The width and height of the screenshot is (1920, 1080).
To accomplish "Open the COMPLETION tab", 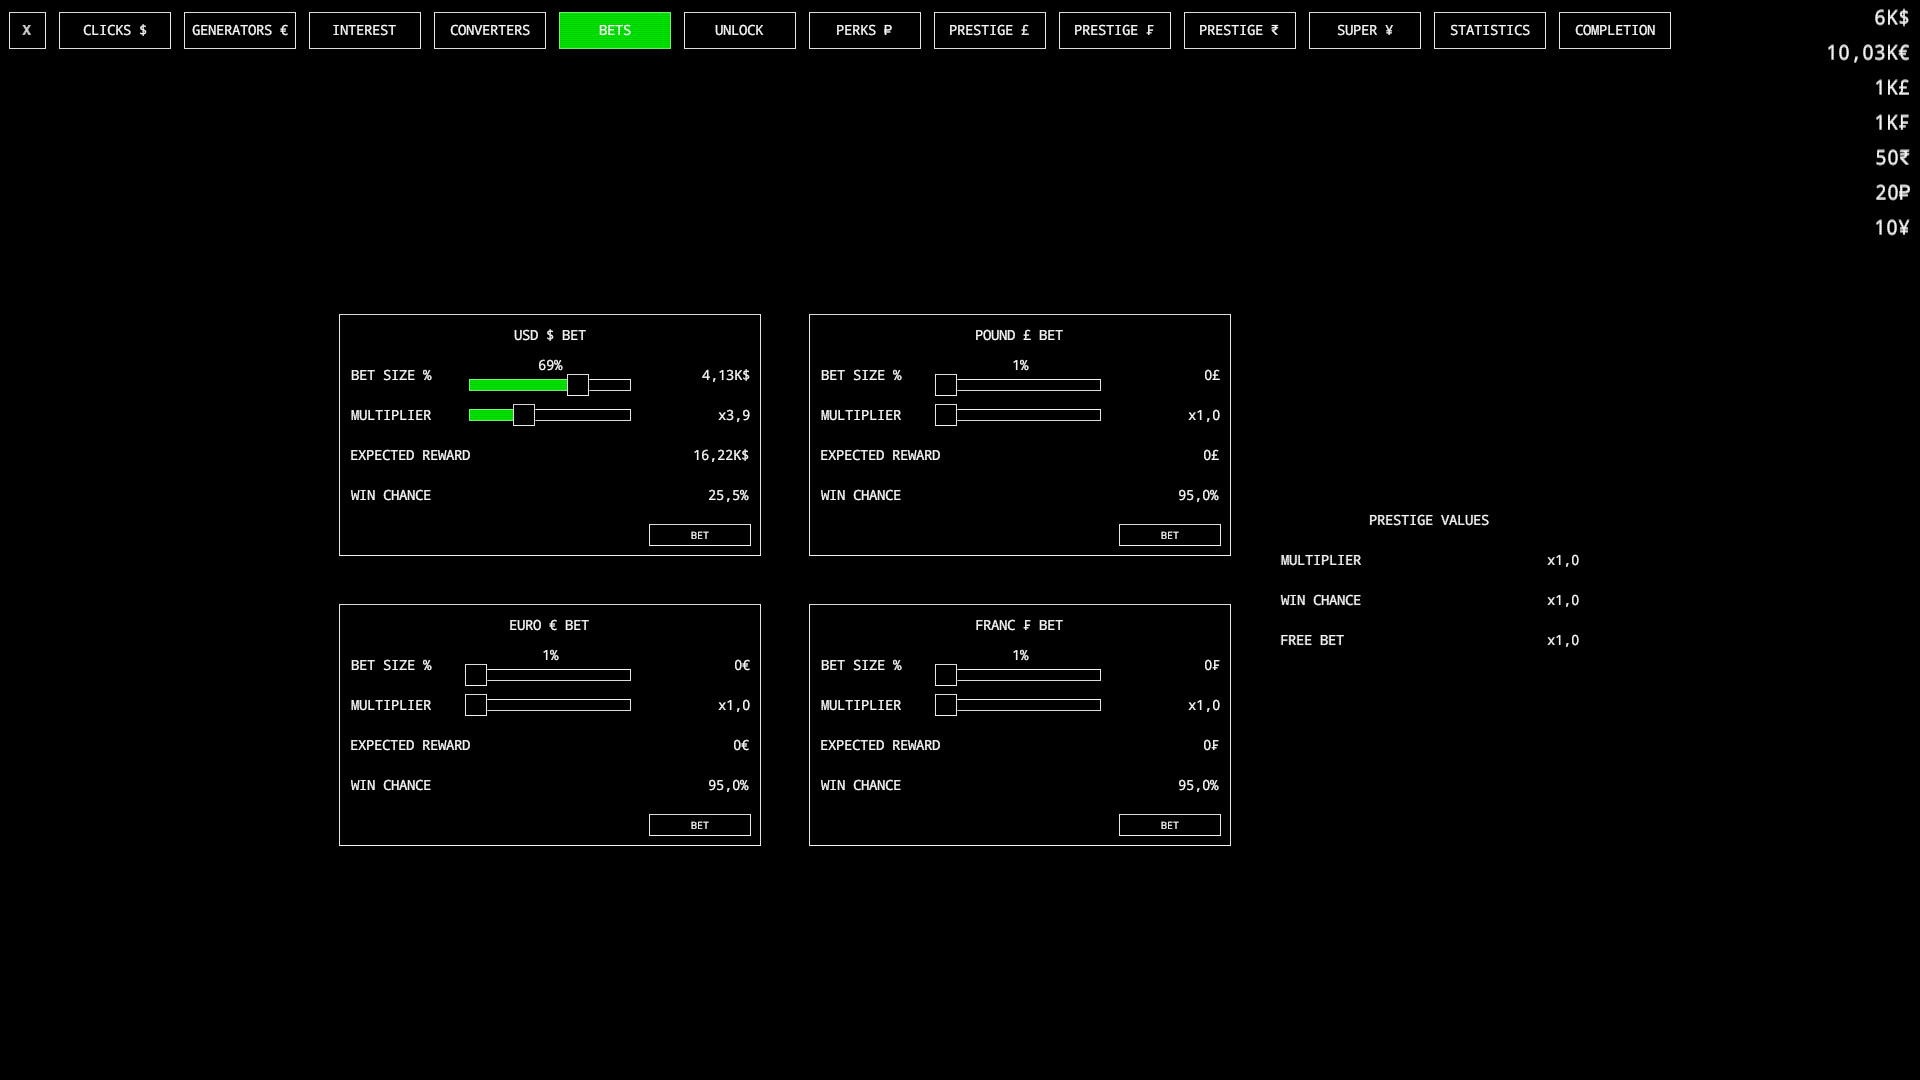I will pyautogui.click(x=1614, y=30).
